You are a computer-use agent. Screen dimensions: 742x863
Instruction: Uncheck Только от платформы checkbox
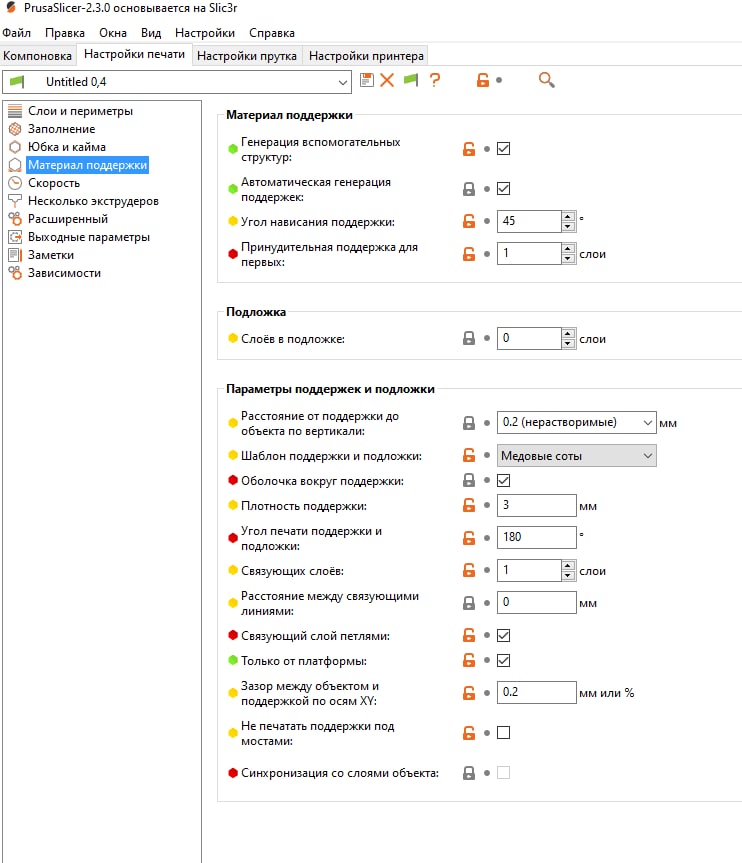point(503,660)
